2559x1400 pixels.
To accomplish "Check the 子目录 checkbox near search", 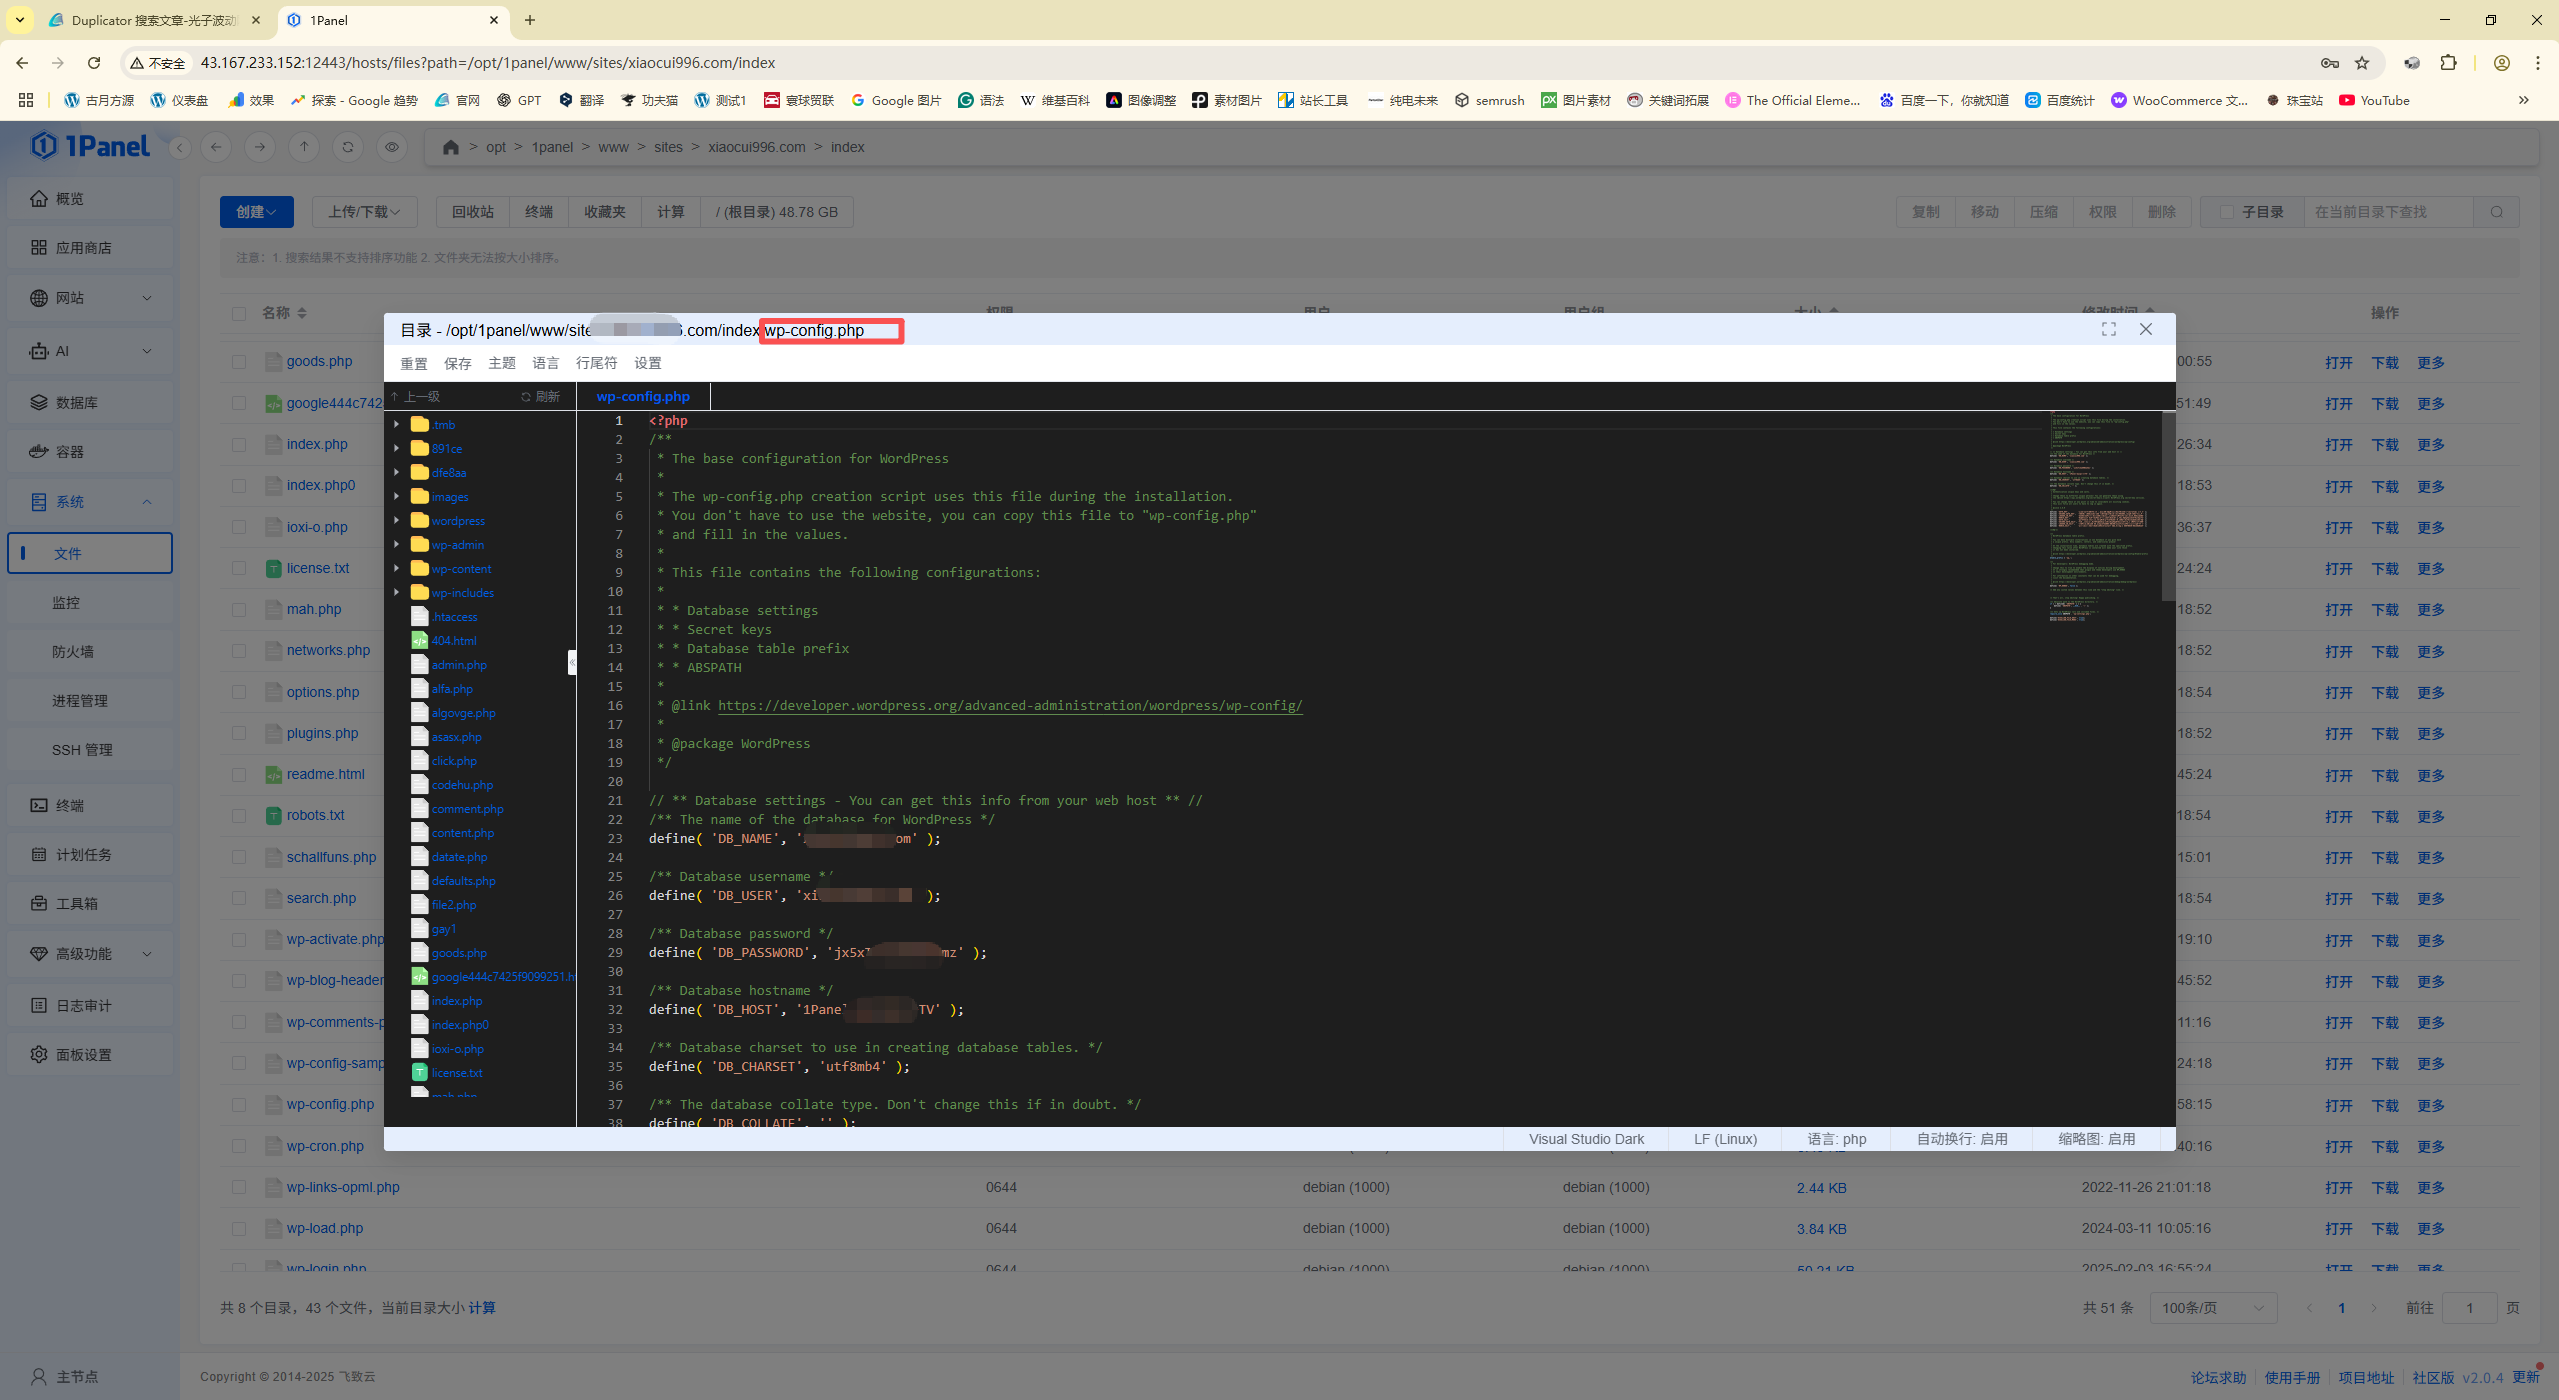I will [x=2226, y=211].
